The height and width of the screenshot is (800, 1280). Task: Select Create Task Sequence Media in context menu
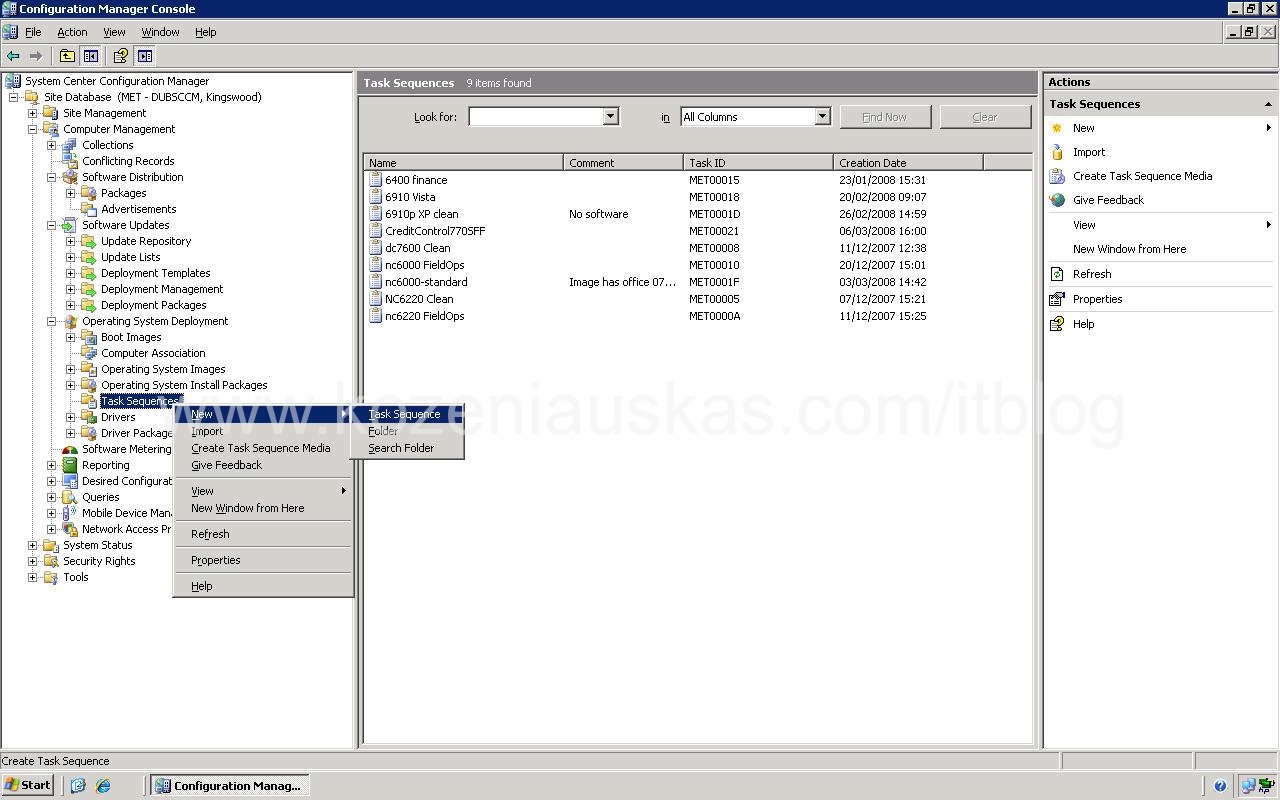pos(263,448)
